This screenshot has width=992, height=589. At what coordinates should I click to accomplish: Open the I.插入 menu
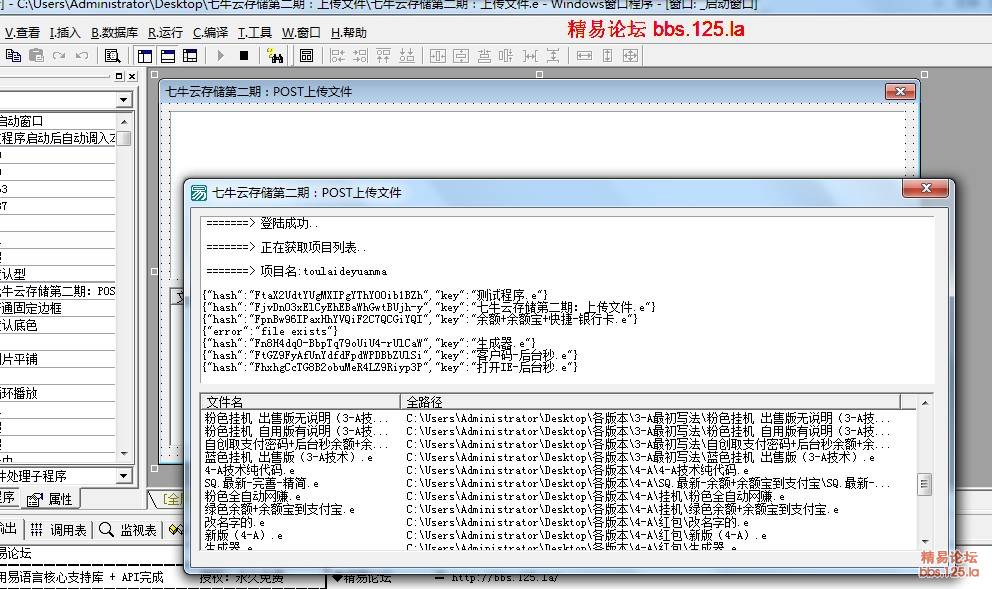coord(65,33)
